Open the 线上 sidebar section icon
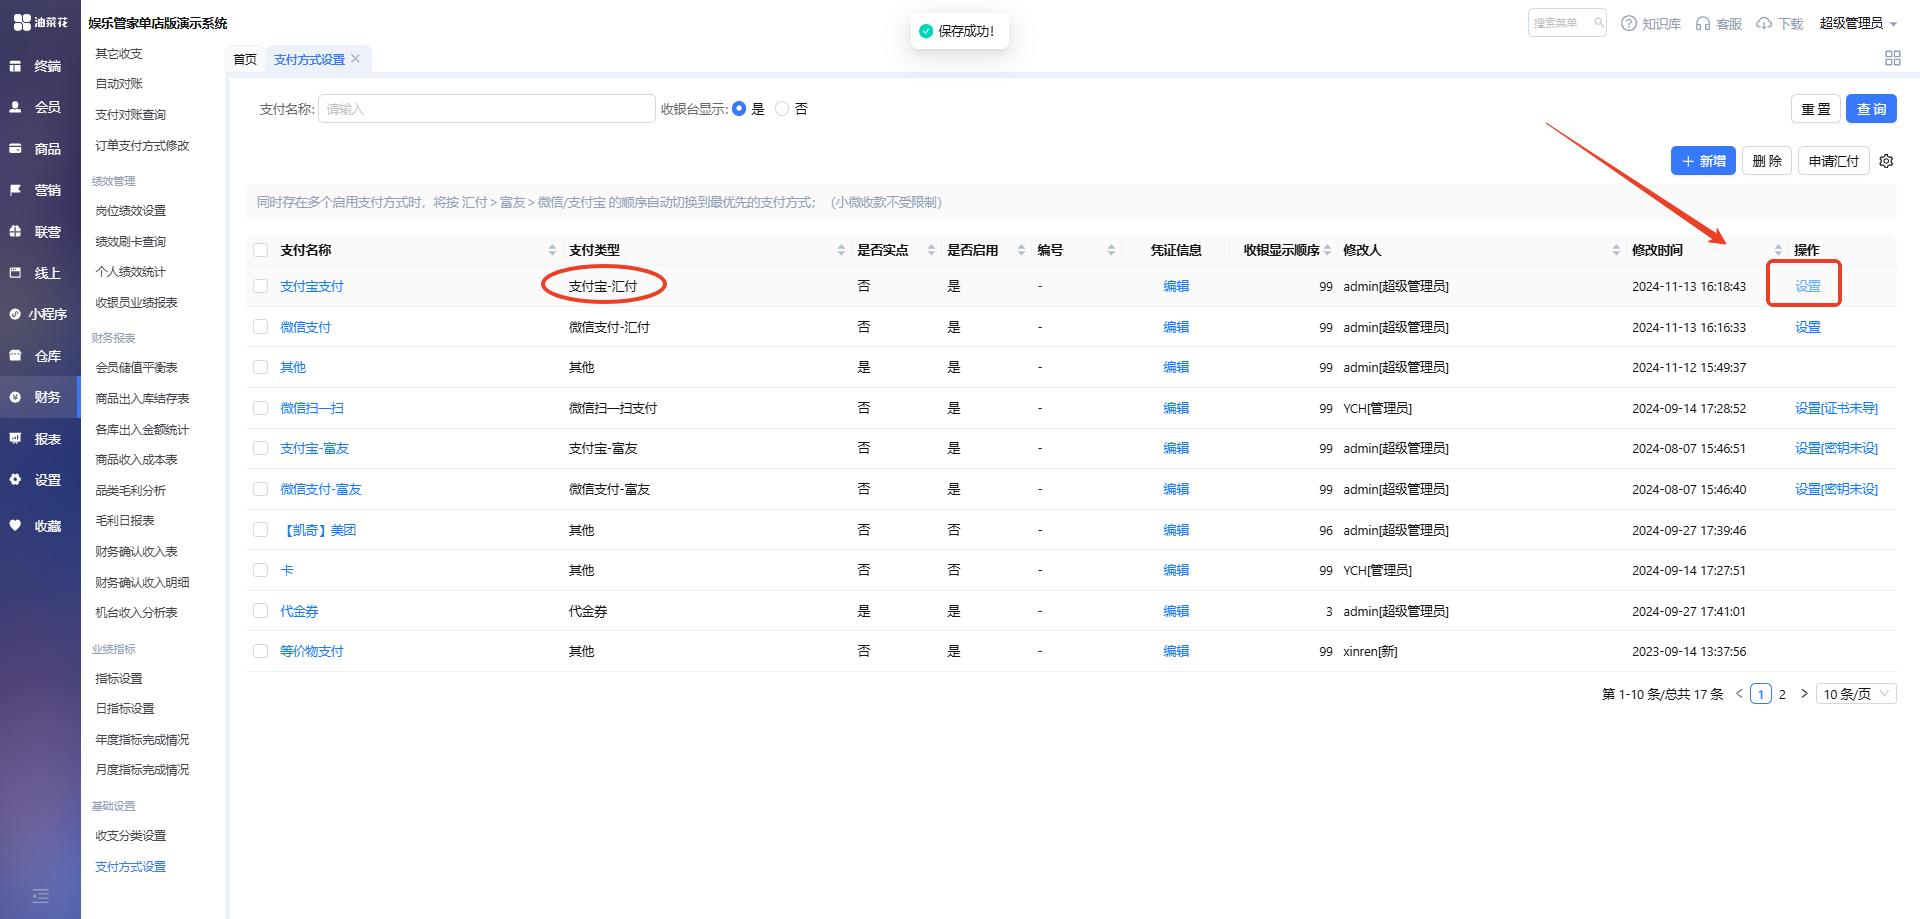 click(x=15, y=273)
